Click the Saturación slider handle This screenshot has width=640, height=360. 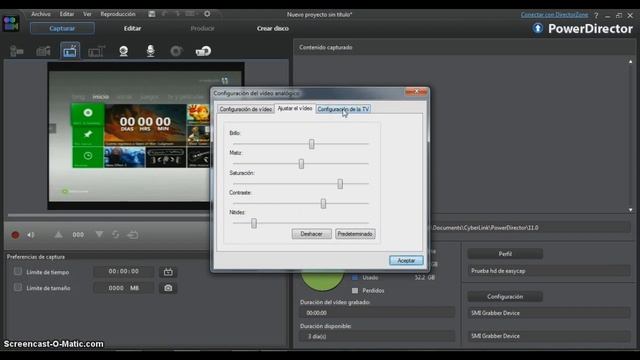coord(340,184)
